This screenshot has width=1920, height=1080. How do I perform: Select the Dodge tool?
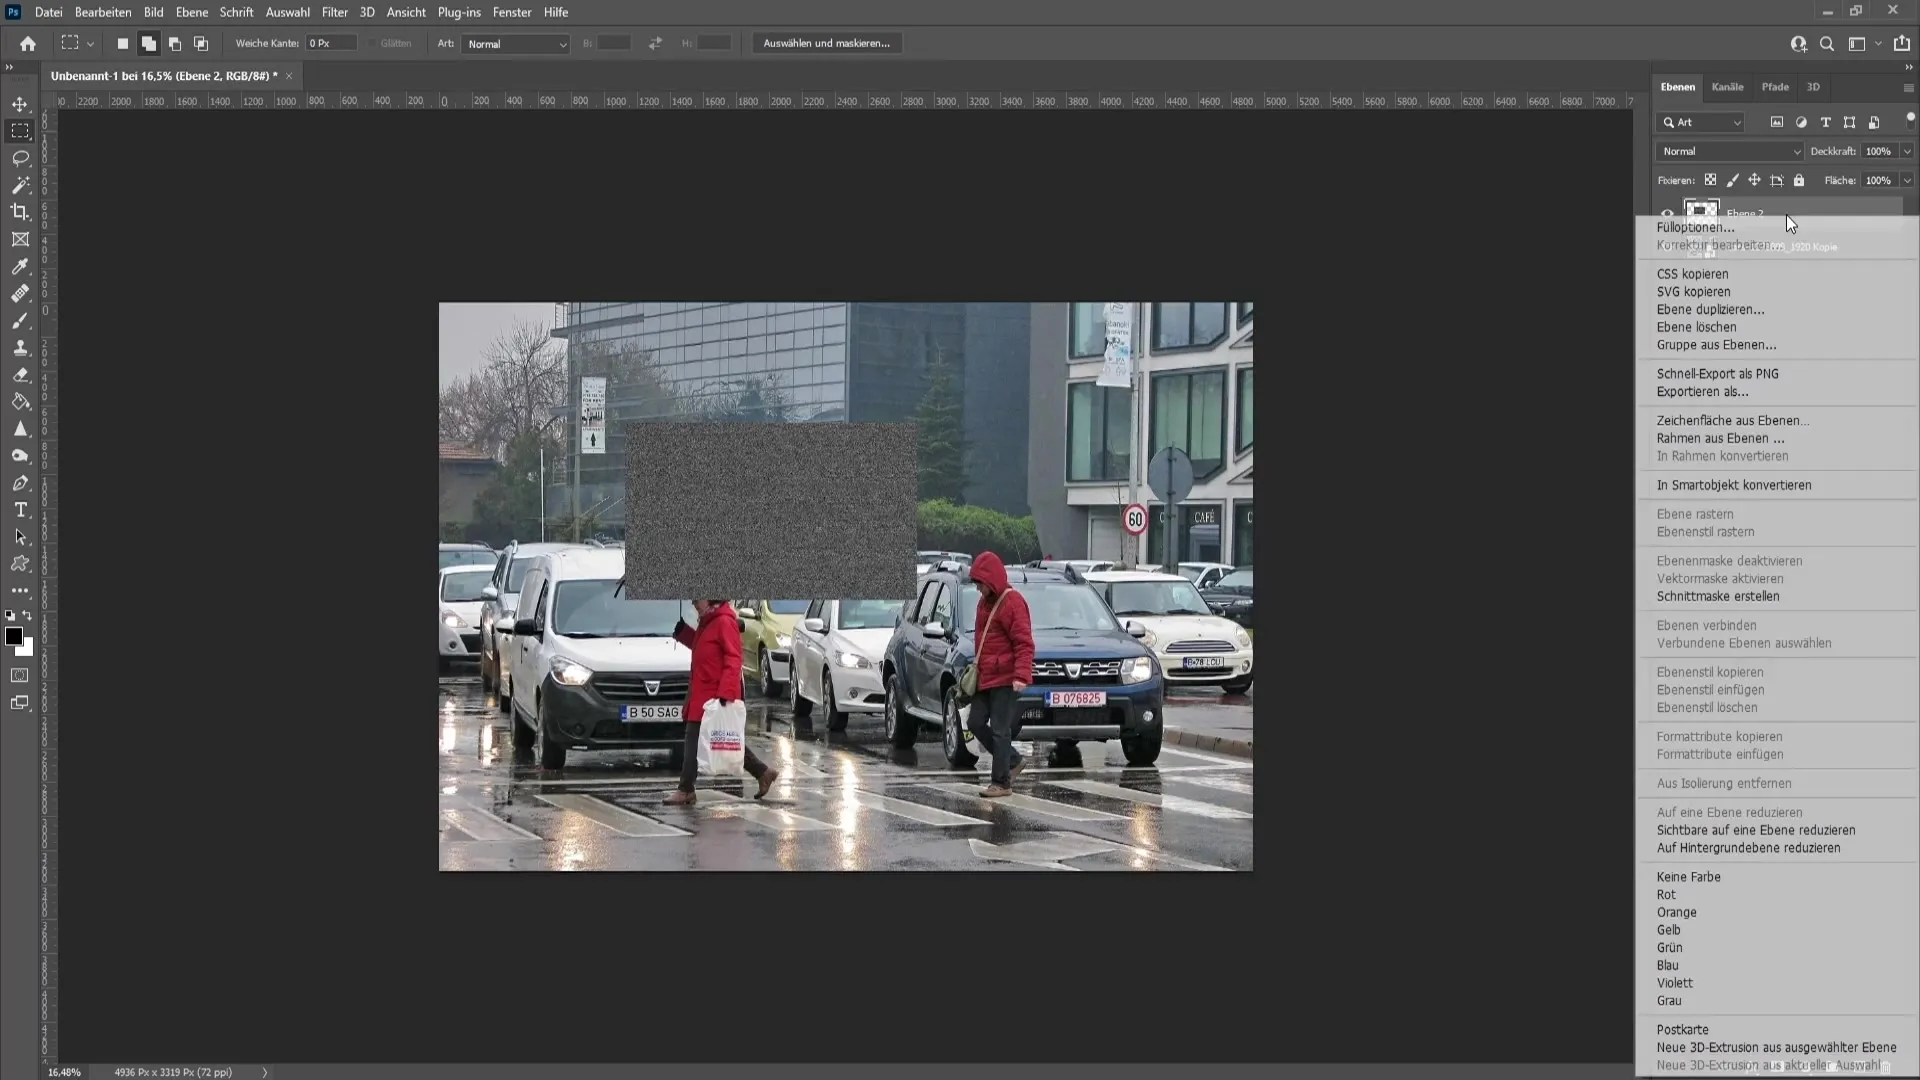[x=20, y=455]
